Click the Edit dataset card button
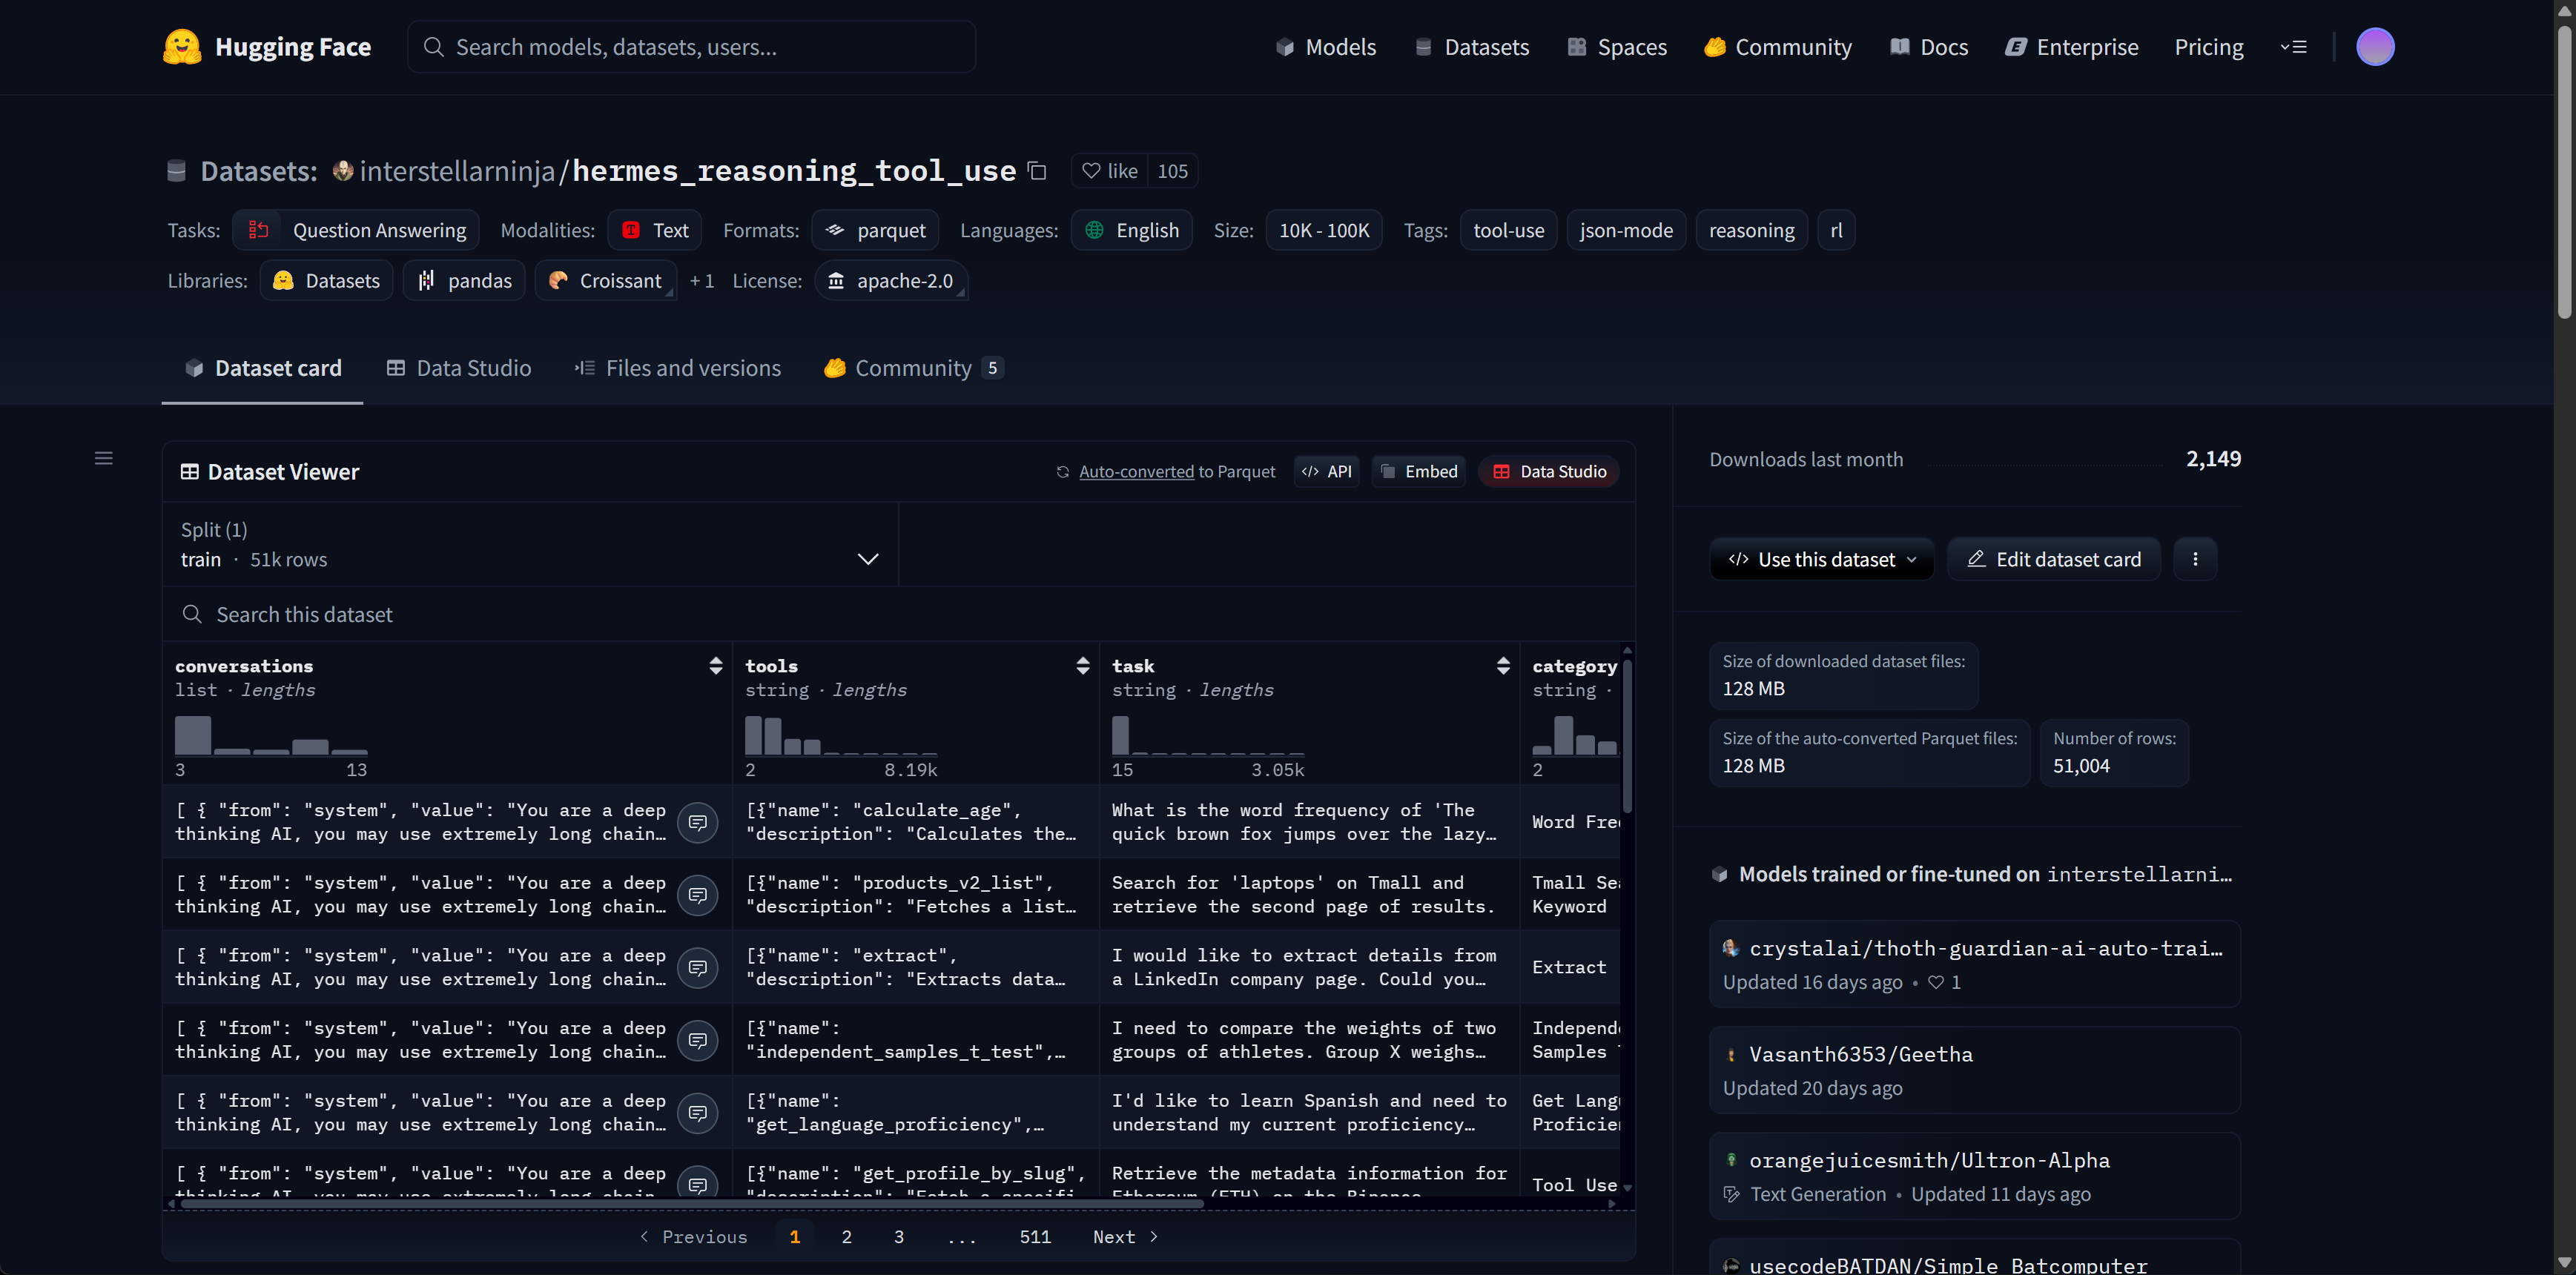This screenshot has height=1275, width=2576. (x=2054, y=559)
